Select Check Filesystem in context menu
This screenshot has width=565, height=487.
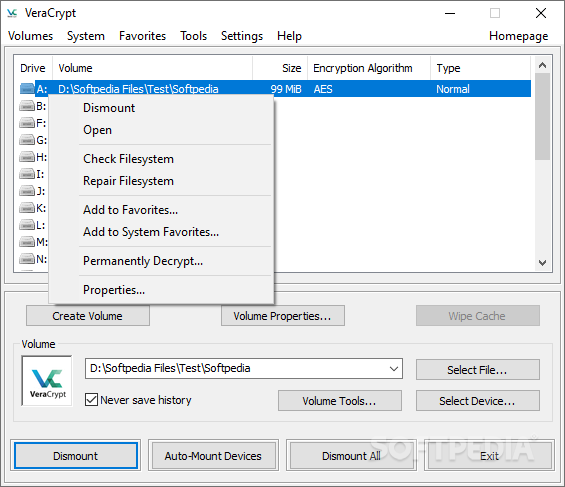pyautogui.click(x=161, y=159)
